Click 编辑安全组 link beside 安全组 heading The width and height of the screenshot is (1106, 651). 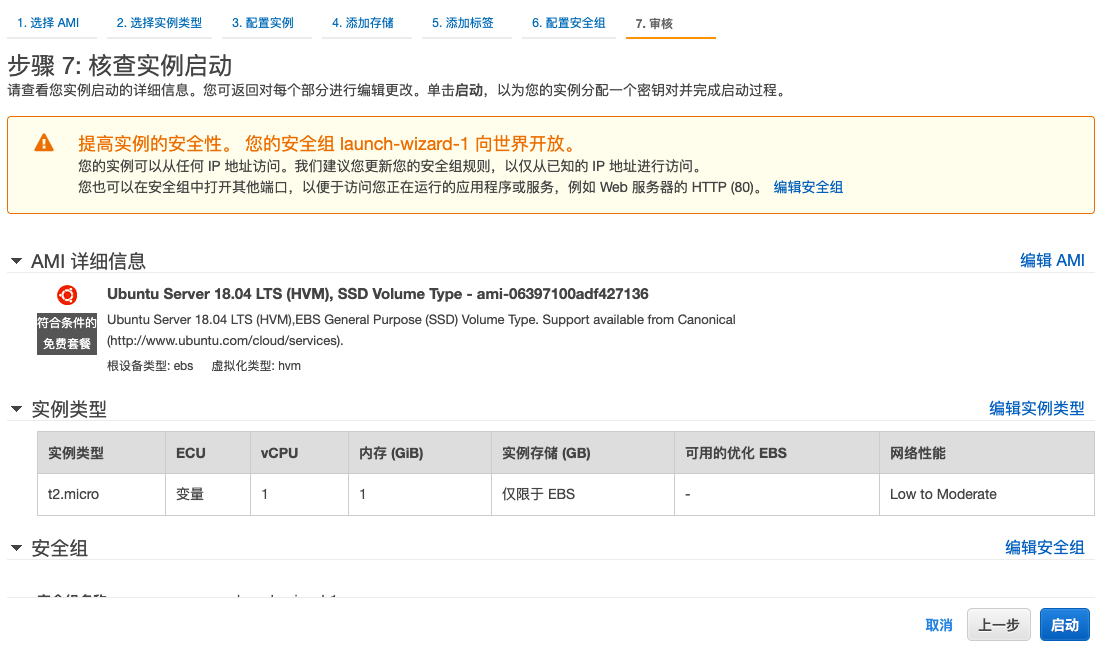tap(1045, 547)
